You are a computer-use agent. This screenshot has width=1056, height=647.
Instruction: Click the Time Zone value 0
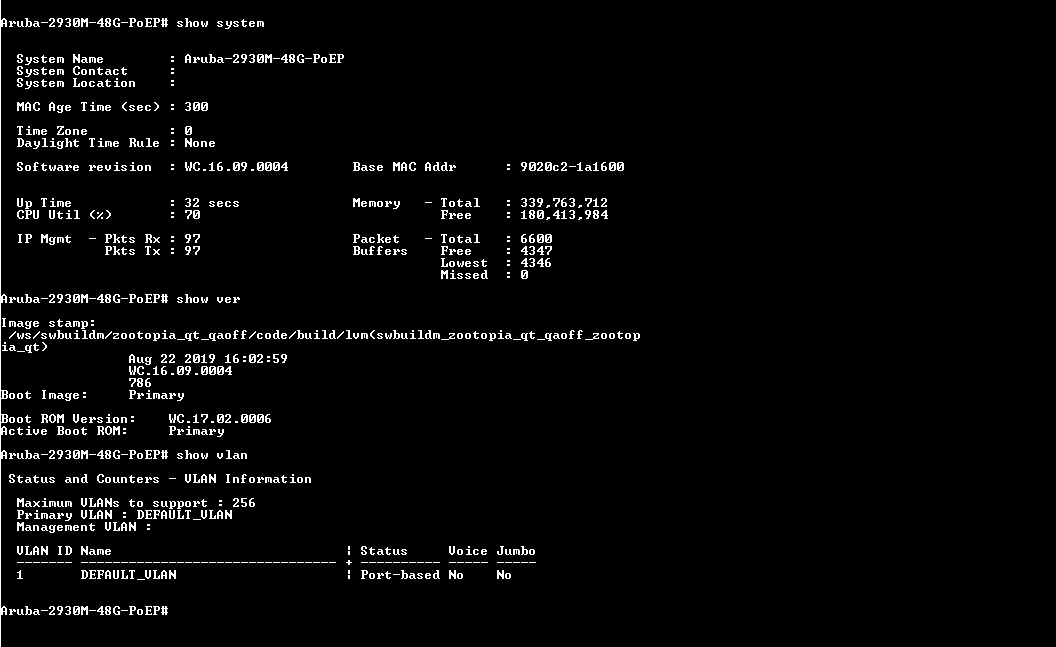click(188, 131)
